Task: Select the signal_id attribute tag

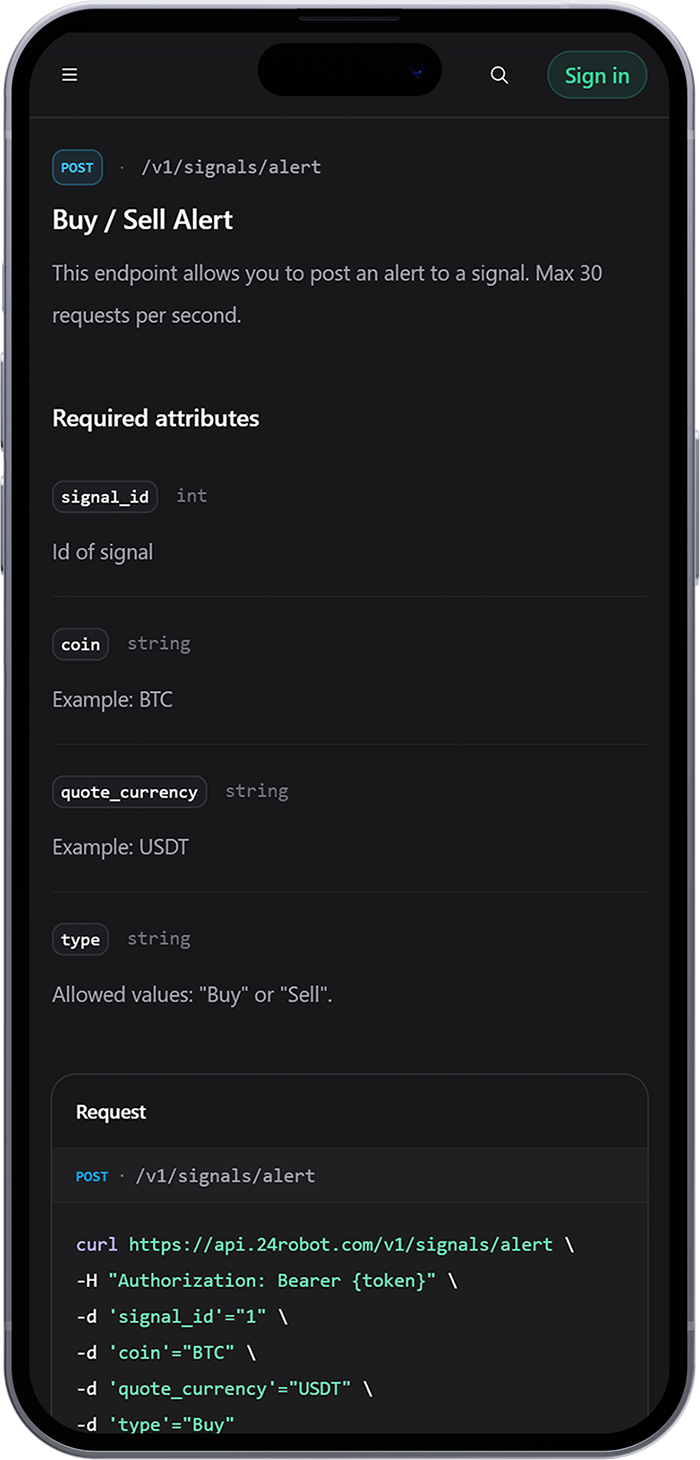Action: click(x=104, y=496)
